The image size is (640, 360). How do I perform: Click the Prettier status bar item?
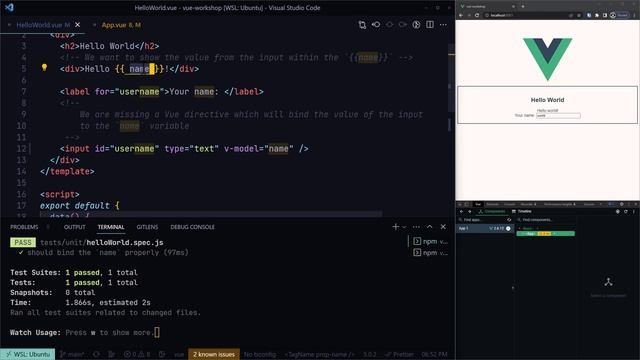[399, 354]
